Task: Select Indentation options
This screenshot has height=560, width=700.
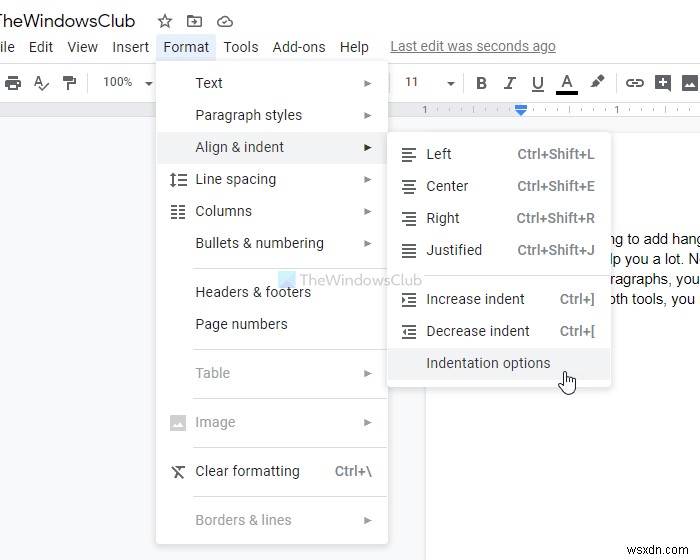Action: coord(499,364)
